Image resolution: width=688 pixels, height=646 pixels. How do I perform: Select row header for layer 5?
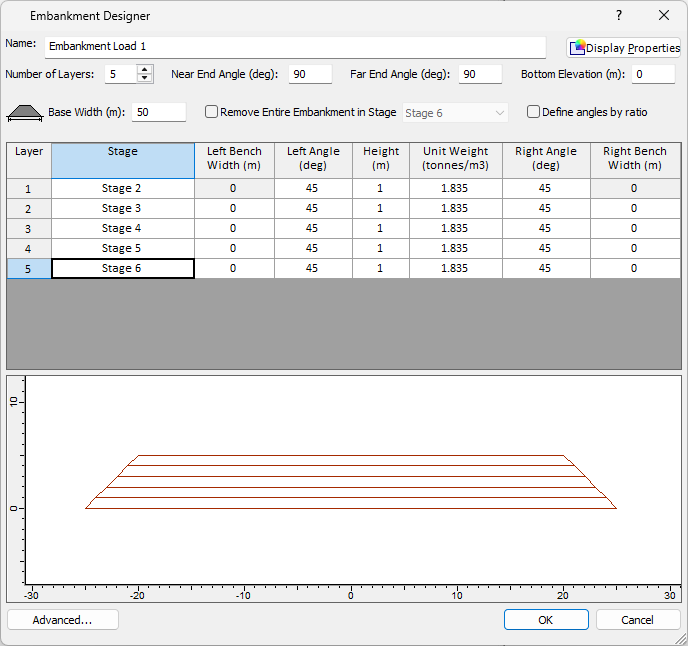(x=29, y=269)
